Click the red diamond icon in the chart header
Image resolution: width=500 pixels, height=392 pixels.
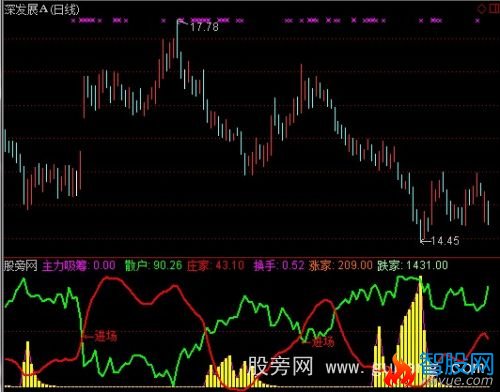(482, 9)
